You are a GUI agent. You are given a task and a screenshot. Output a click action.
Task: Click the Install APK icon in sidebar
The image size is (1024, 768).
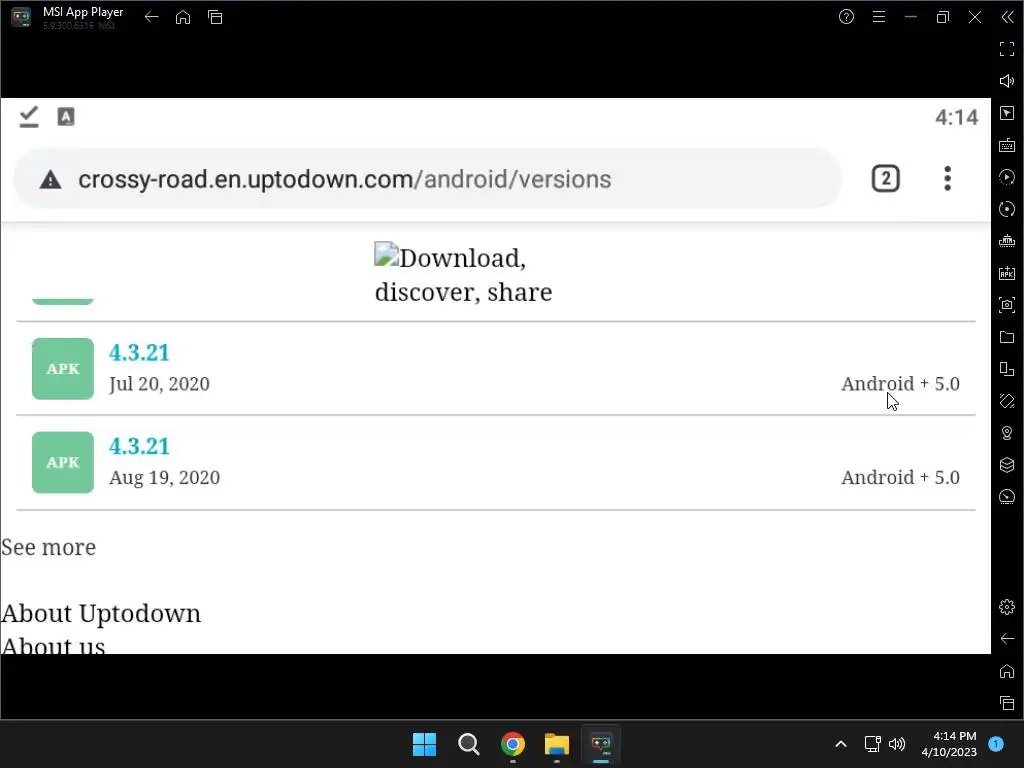click(x=1007, y=273)
